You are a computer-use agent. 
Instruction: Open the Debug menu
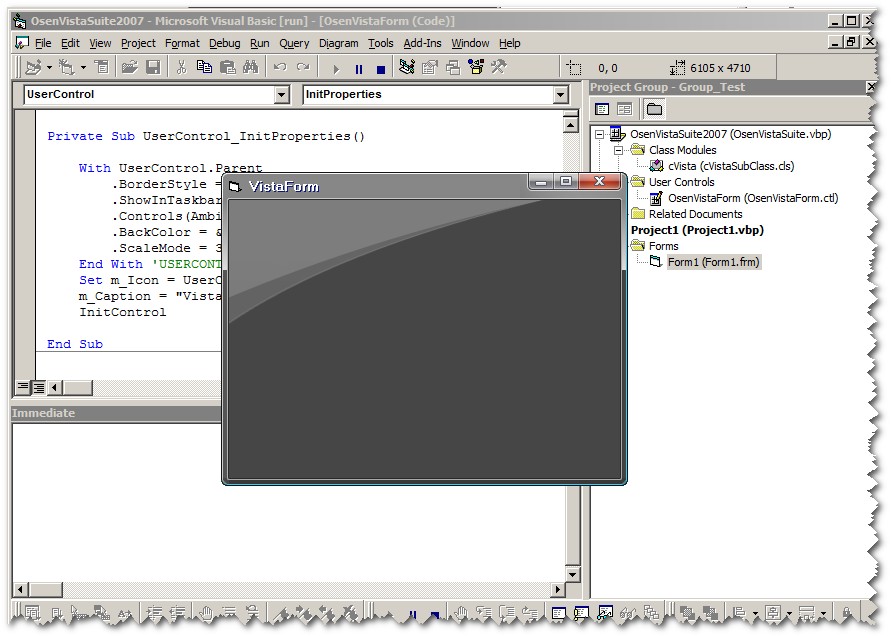[224, 43]
